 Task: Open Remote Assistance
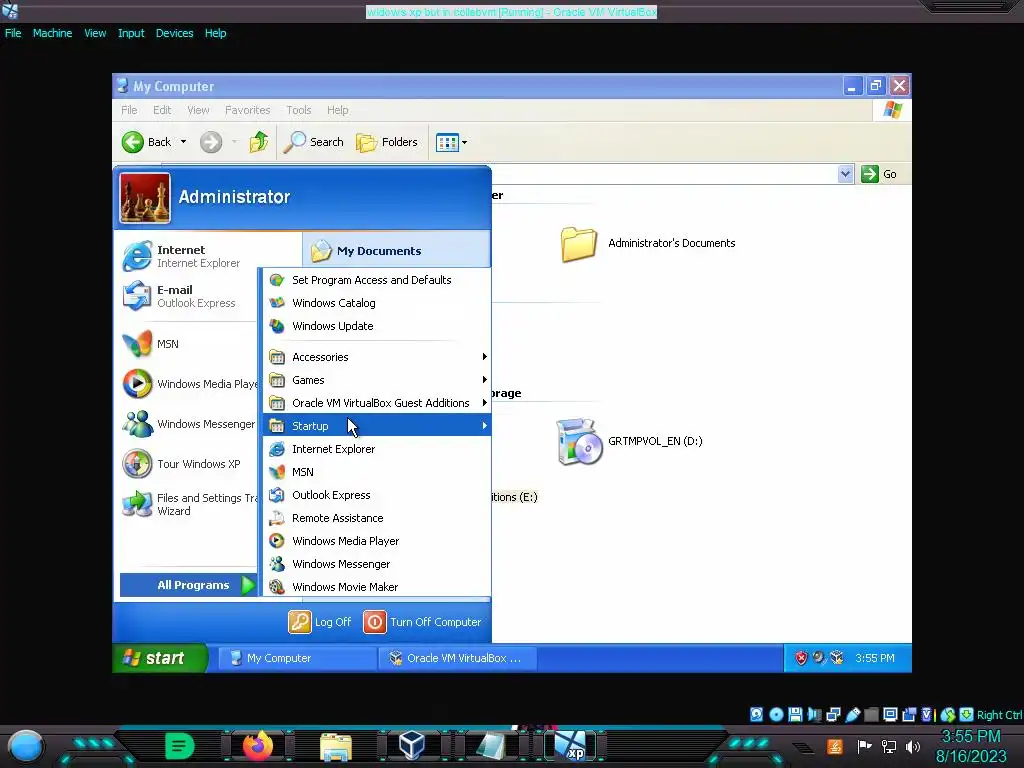377,518
